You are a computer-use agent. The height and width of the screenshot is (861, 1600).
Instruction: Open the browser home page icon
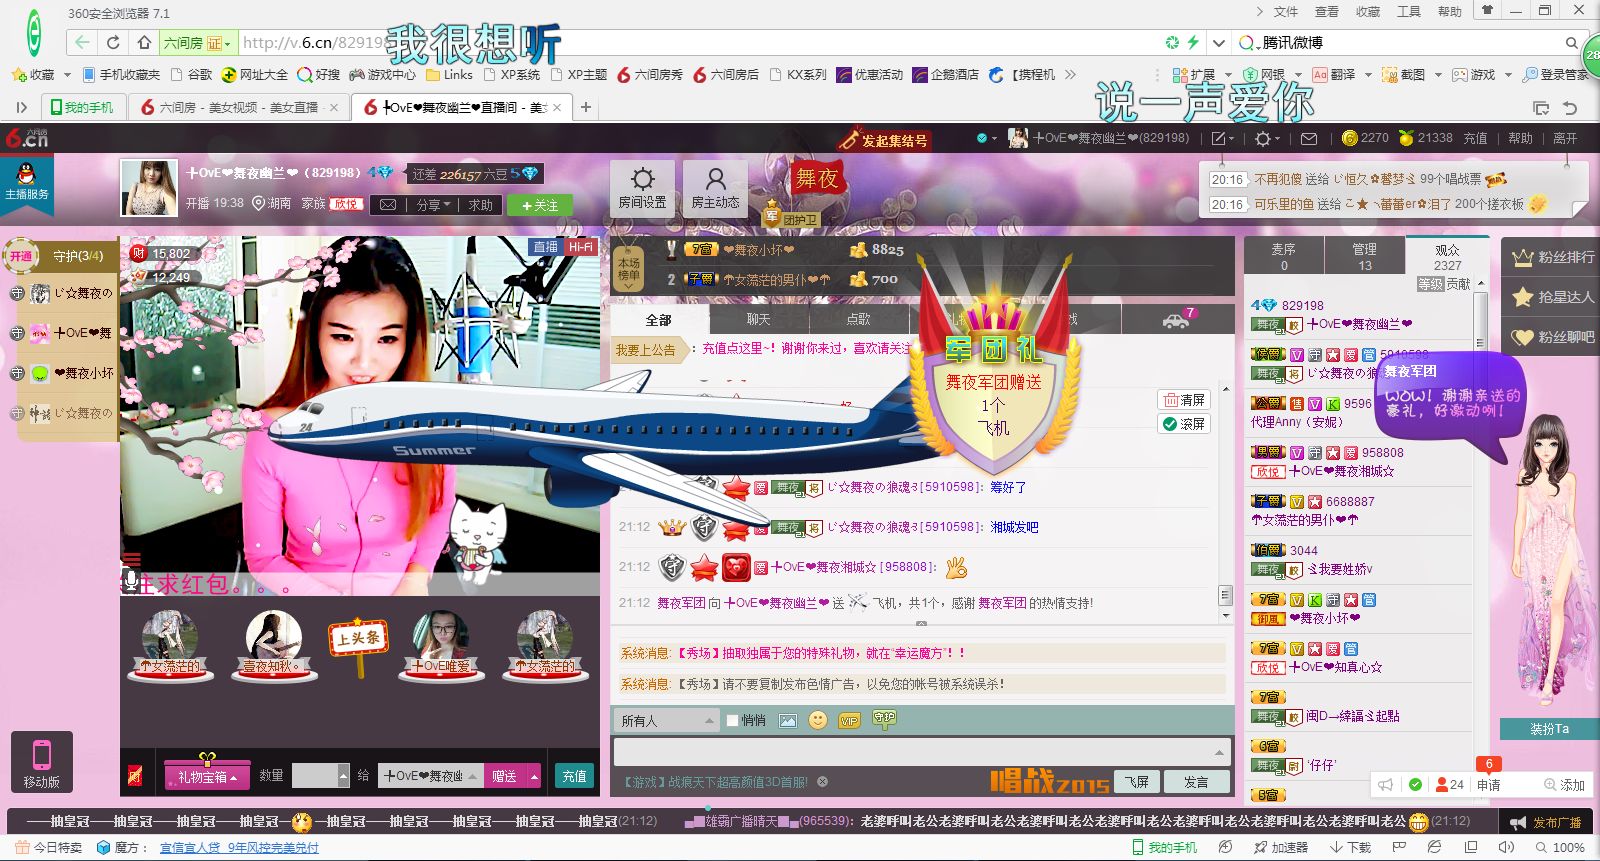pos(145,42)
